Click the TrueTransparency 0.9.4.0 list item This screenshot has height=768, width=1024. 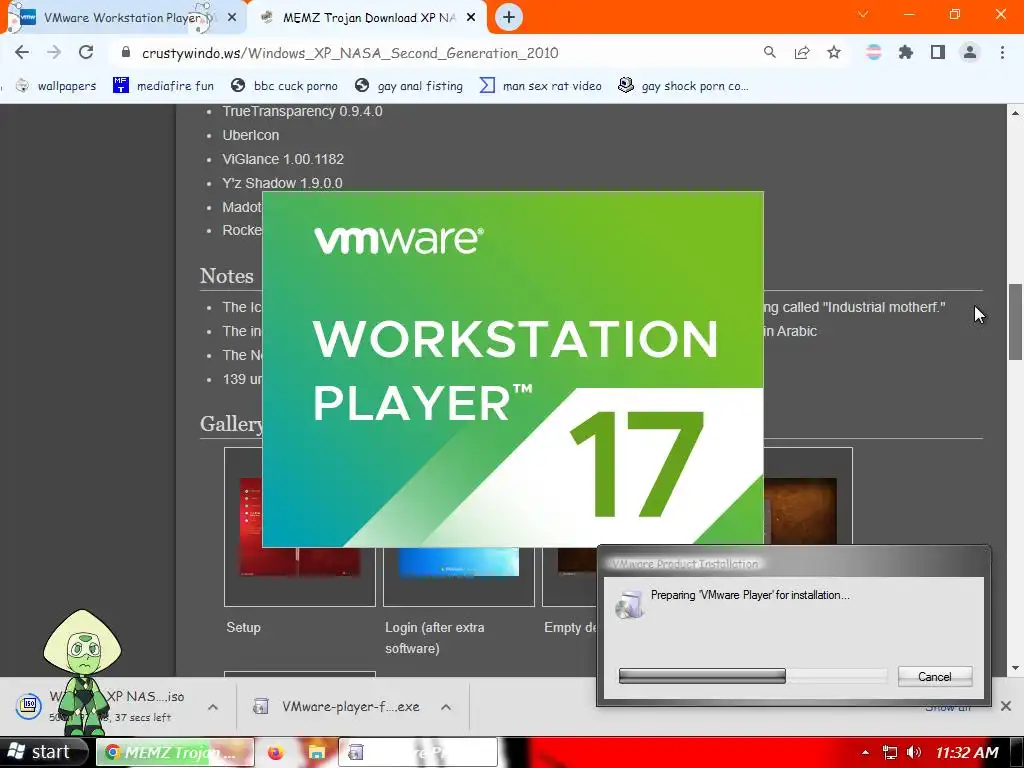pyautogui.click(x=302, y=111)
